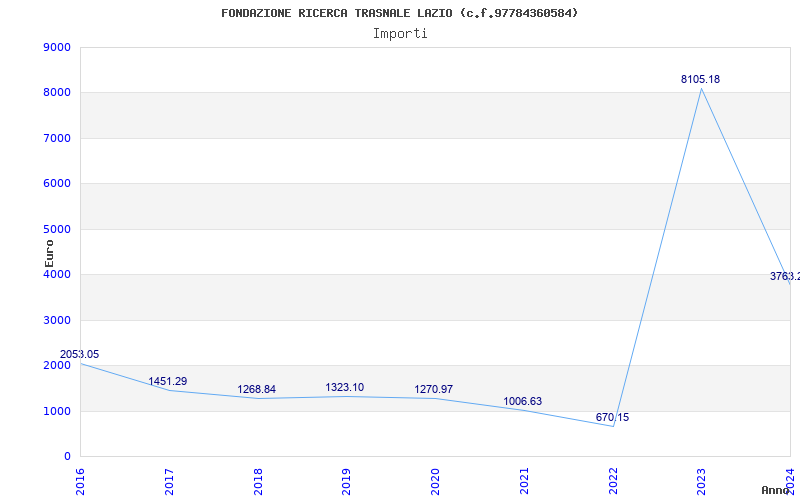Screen dimensions: 800x500
Task: Click the x-axis year label 2021
Action: coord(524,482)
